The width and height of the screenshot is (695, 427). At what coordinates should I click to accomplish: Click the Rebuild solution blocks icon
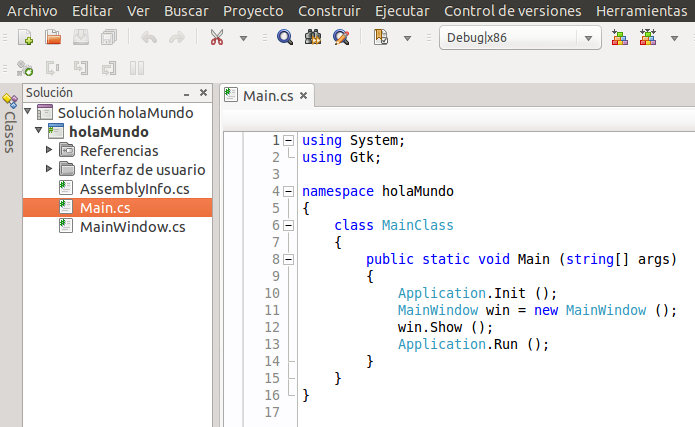(x=648, y=38)
